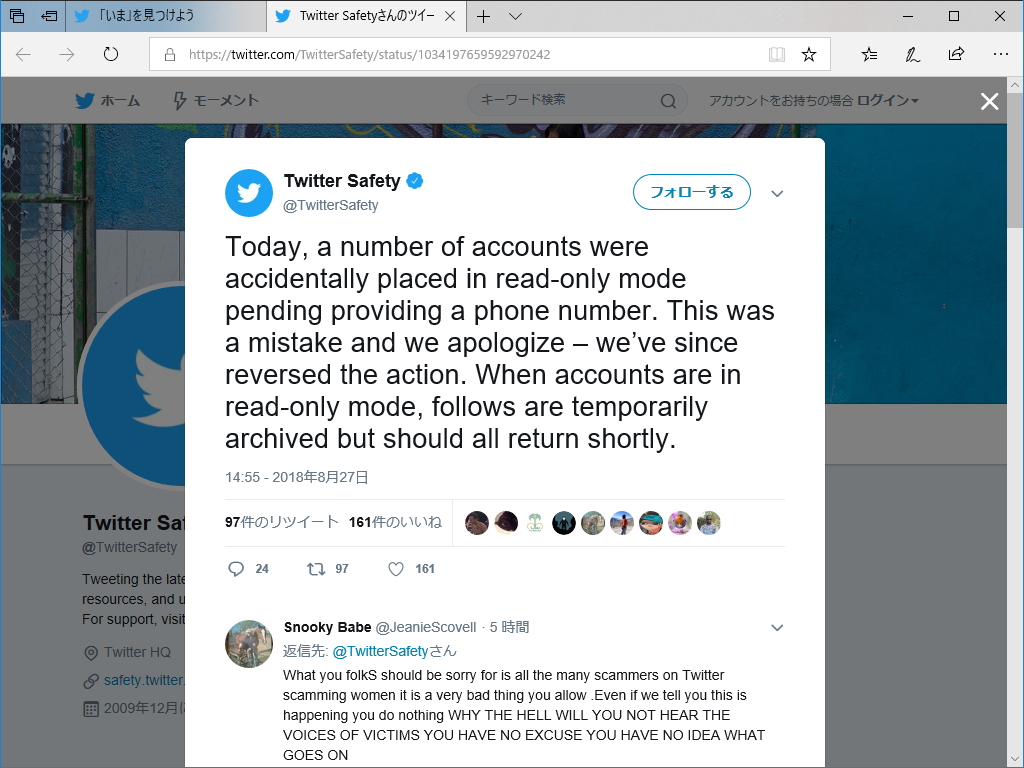Image resolution: width=1024 pixels, height=768 pixels.
Task: Click the retweet icon under the tweet
Action: click(x=316, y=569)
